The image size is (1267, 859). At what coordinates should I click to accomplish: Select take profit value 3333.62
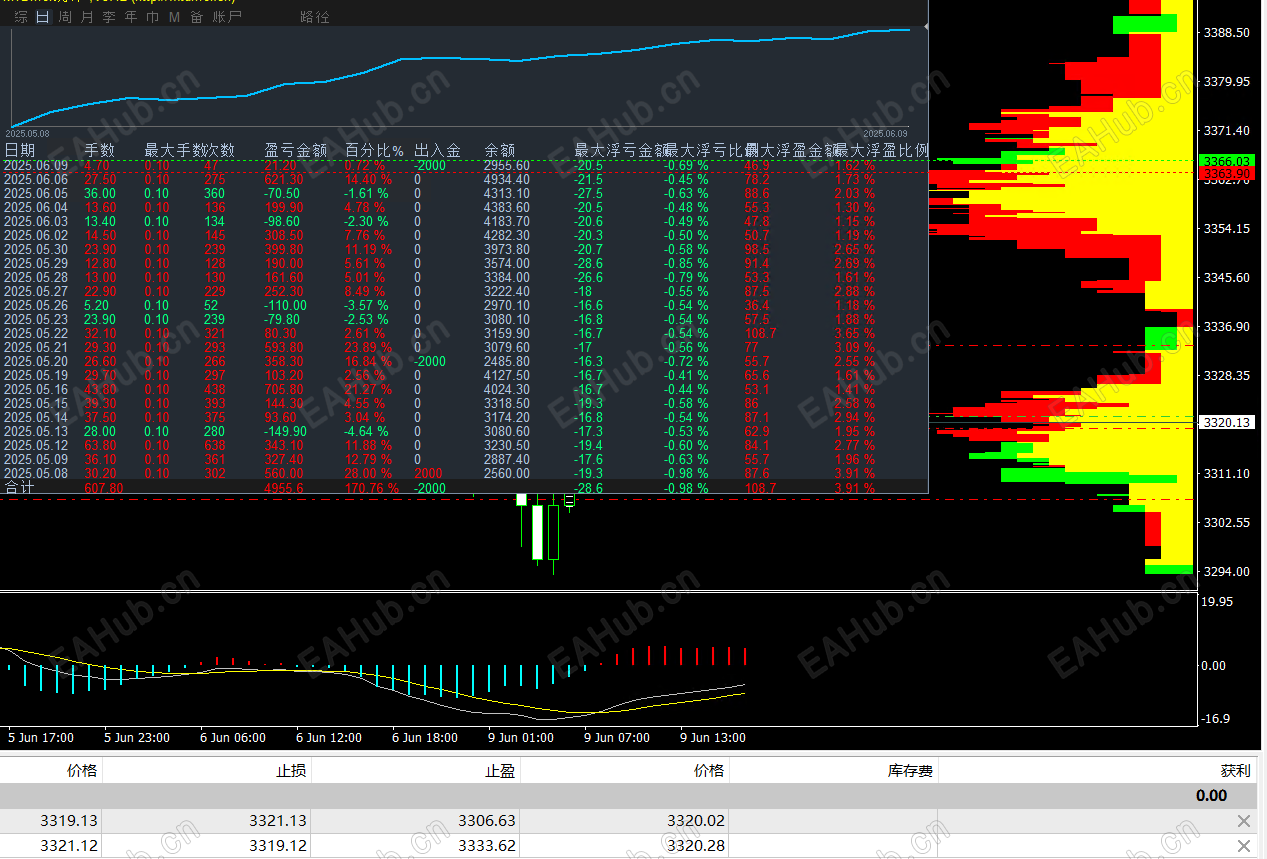point(487,846)
